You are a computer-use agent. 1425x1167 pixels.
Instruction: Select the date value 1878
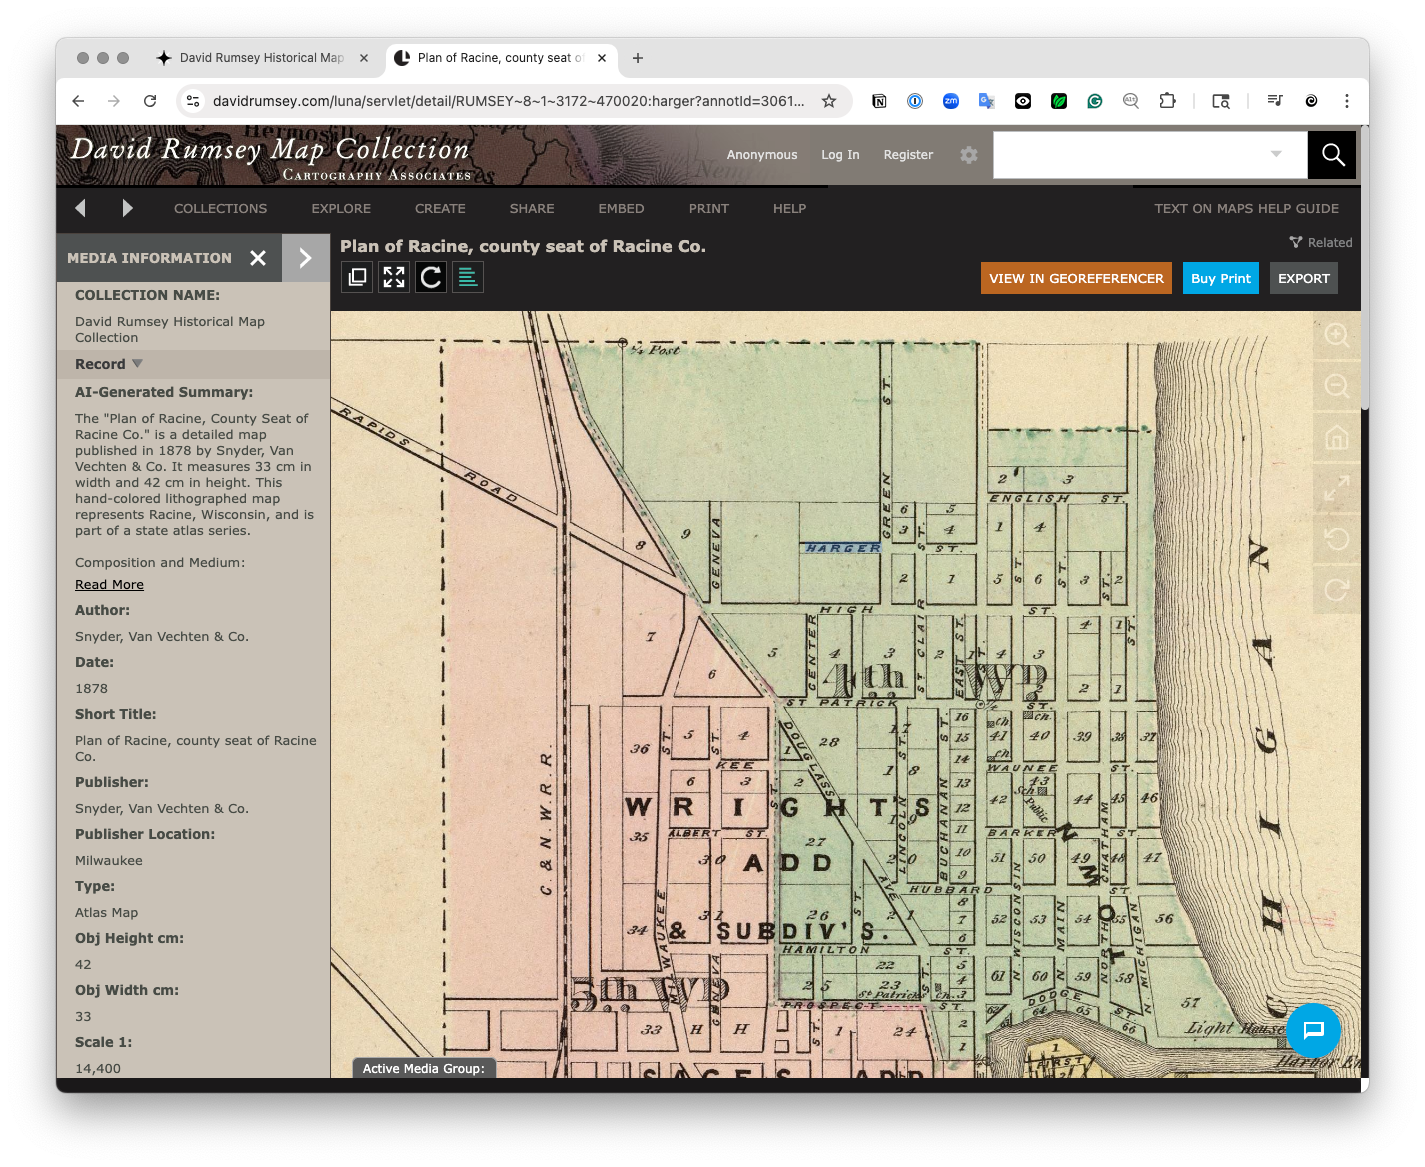pos(91,689)
